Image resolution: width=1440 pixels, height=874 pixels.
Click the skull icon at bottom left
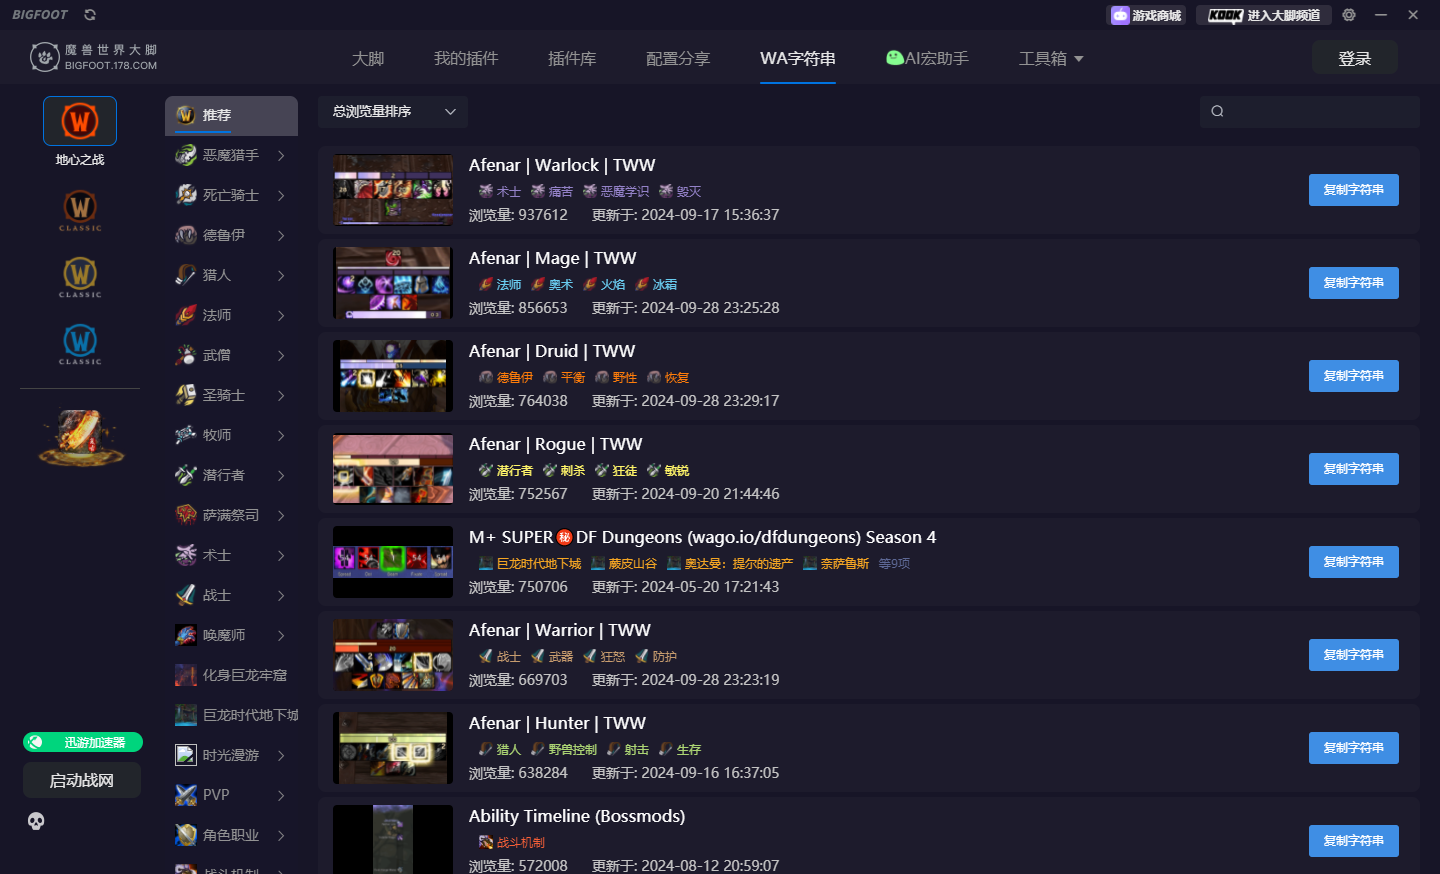(36, 821)
